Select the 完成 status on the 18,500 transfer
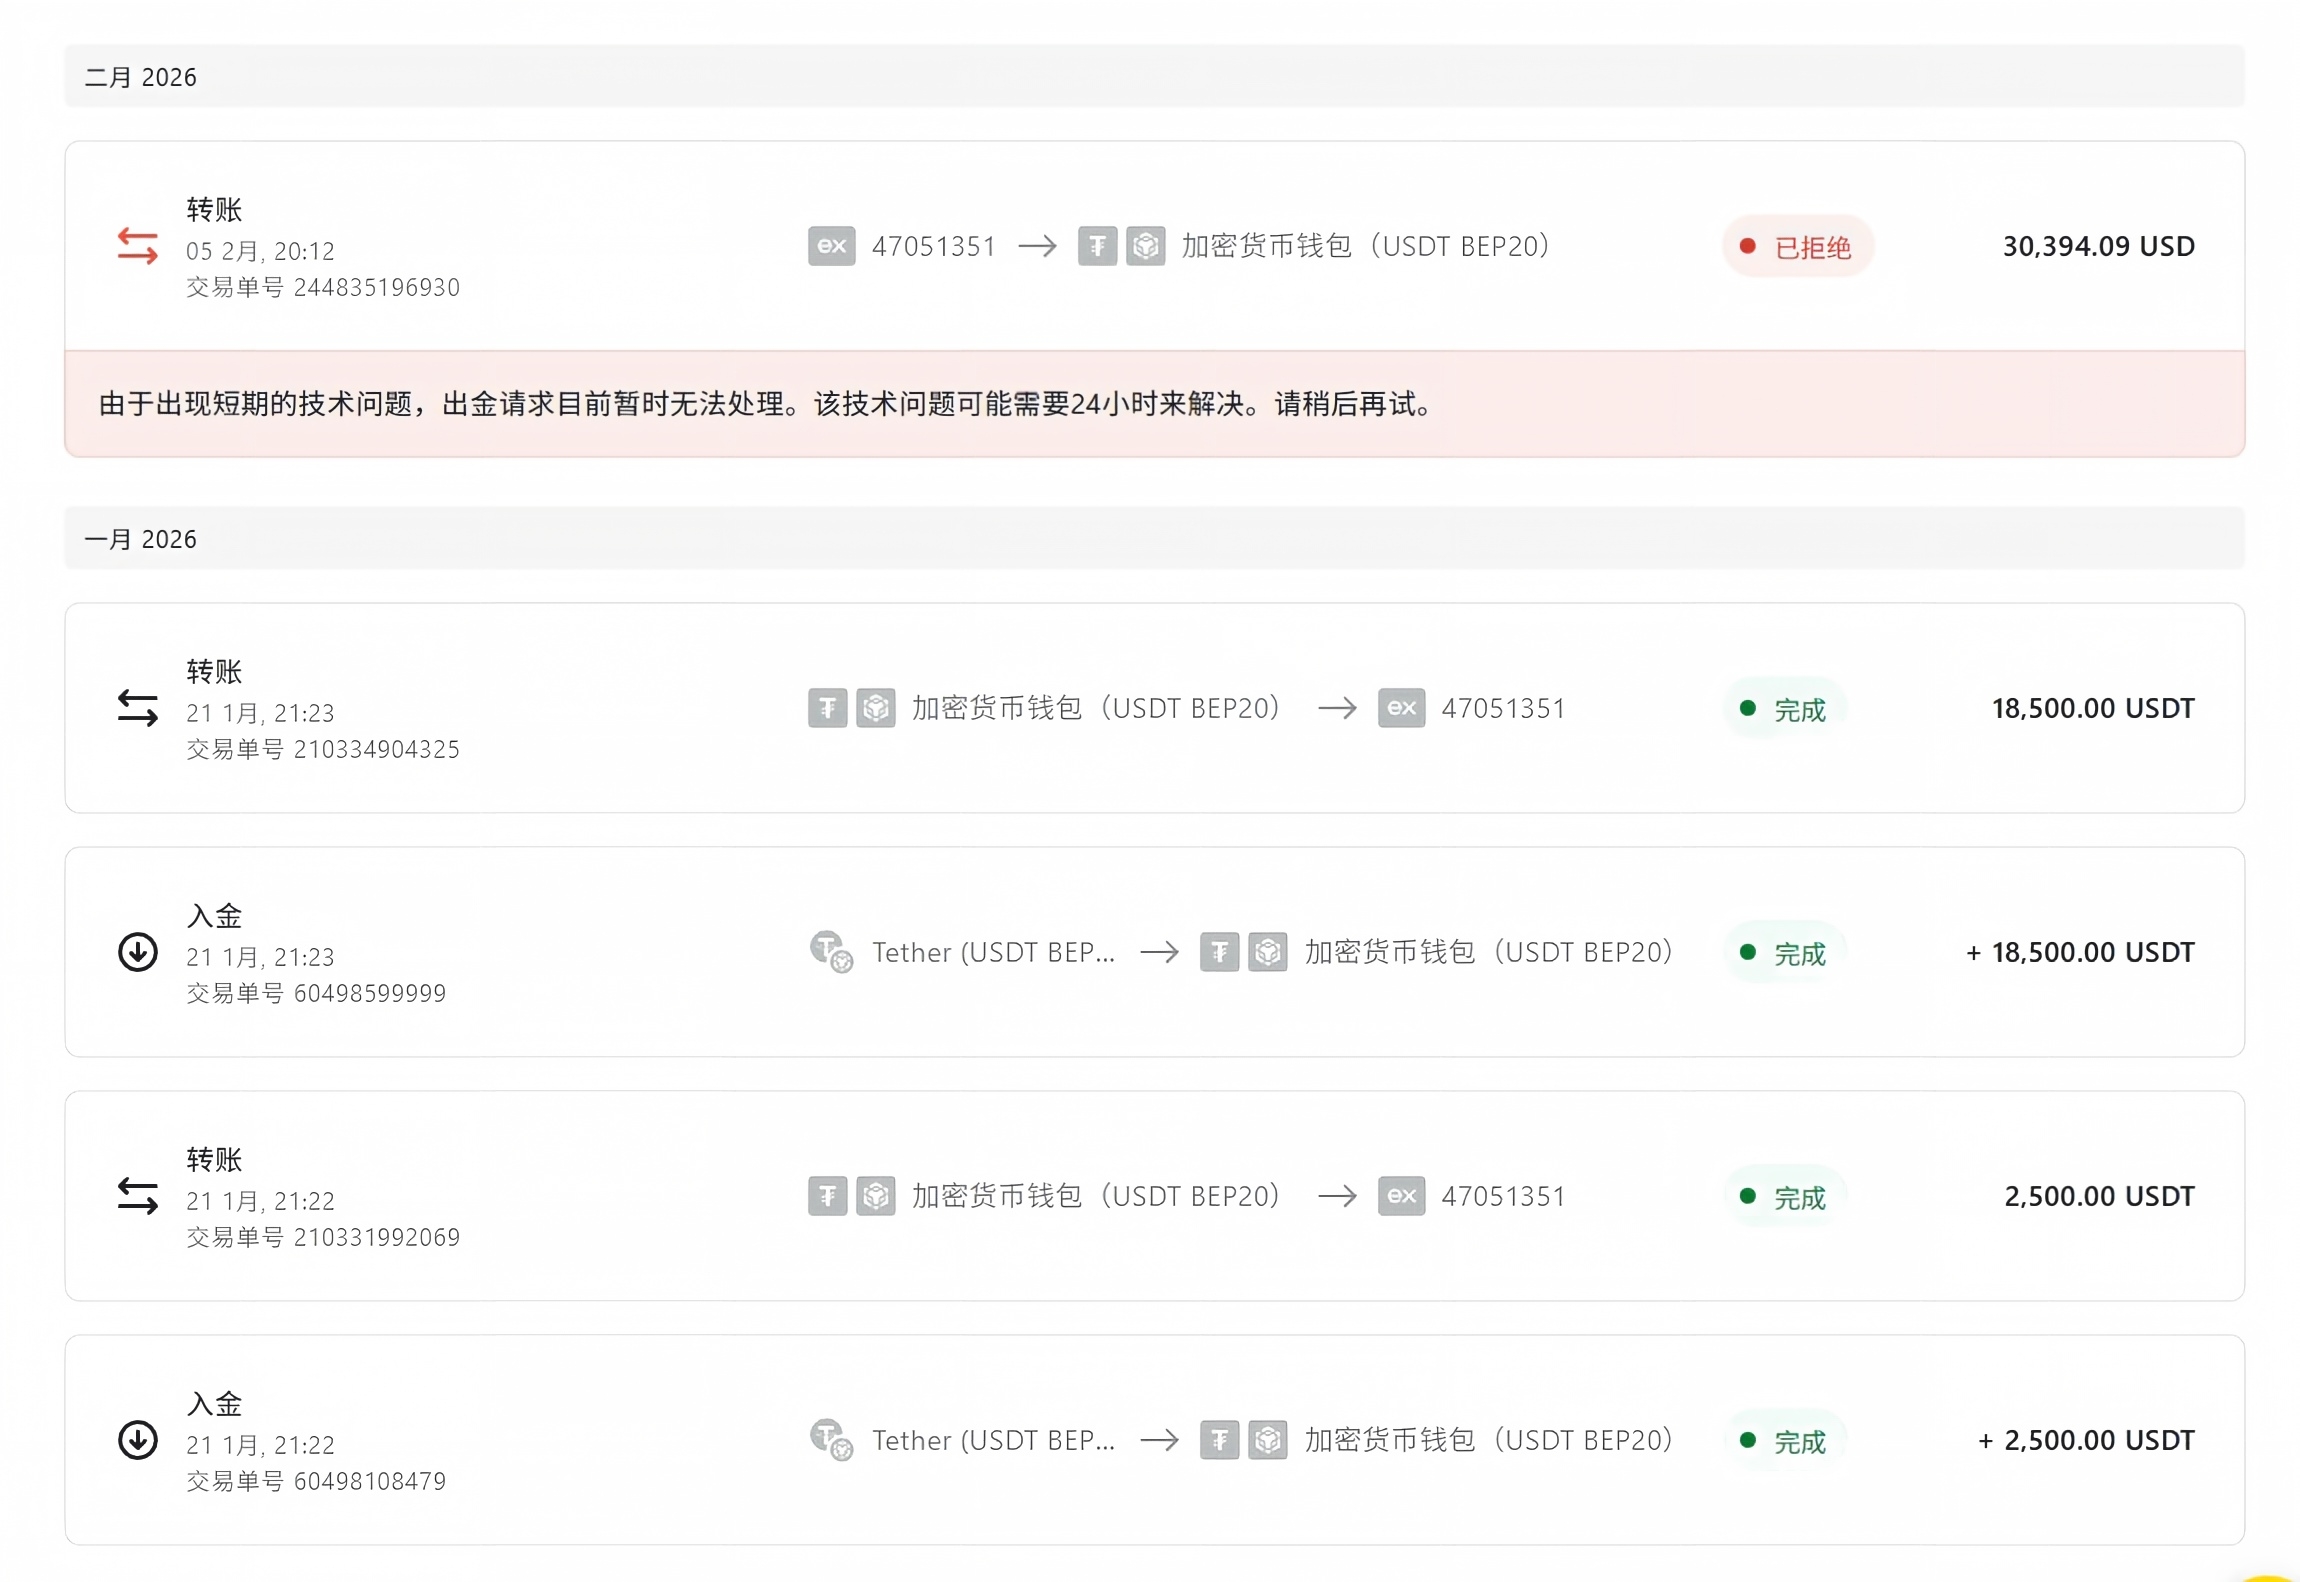 pos(1784,709)
